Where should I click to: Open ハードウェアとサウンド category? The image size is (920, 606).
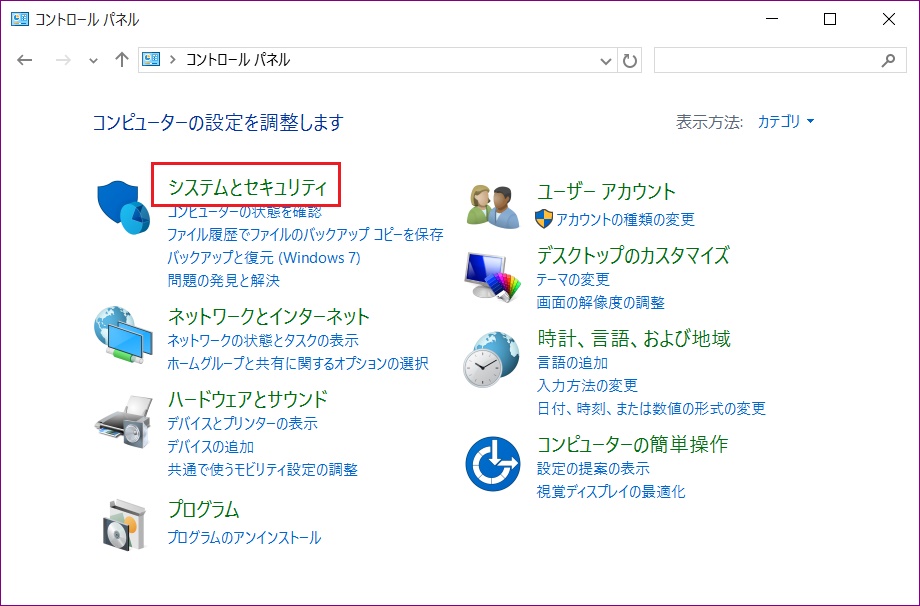[x=247, y=400]
